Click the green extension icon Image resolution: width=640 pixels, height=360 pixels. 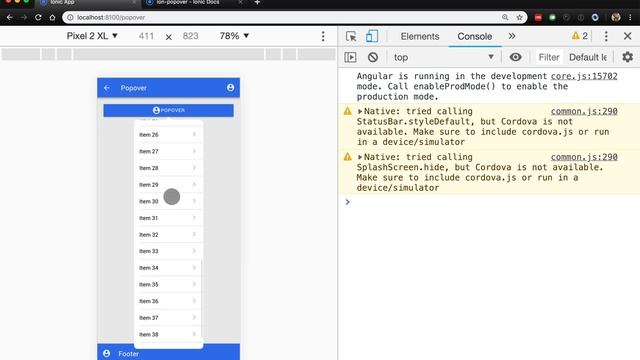tap(552, 18)
